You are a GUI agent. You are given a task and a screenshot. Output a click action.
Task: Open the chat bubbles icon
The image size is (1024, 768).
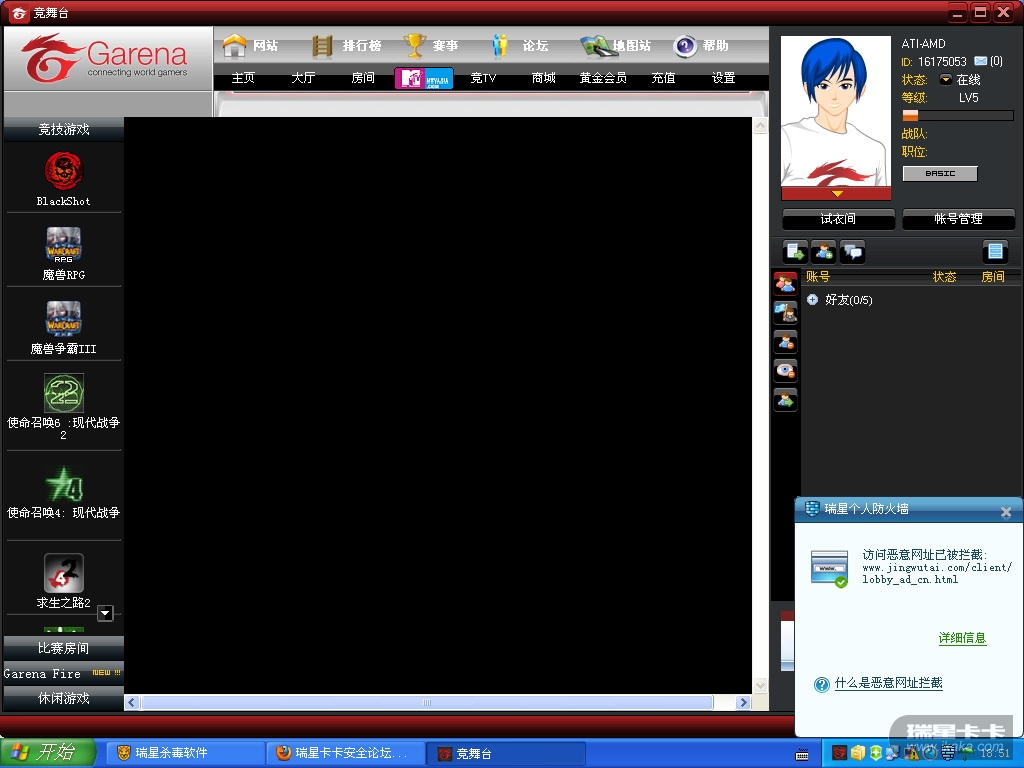853,251
